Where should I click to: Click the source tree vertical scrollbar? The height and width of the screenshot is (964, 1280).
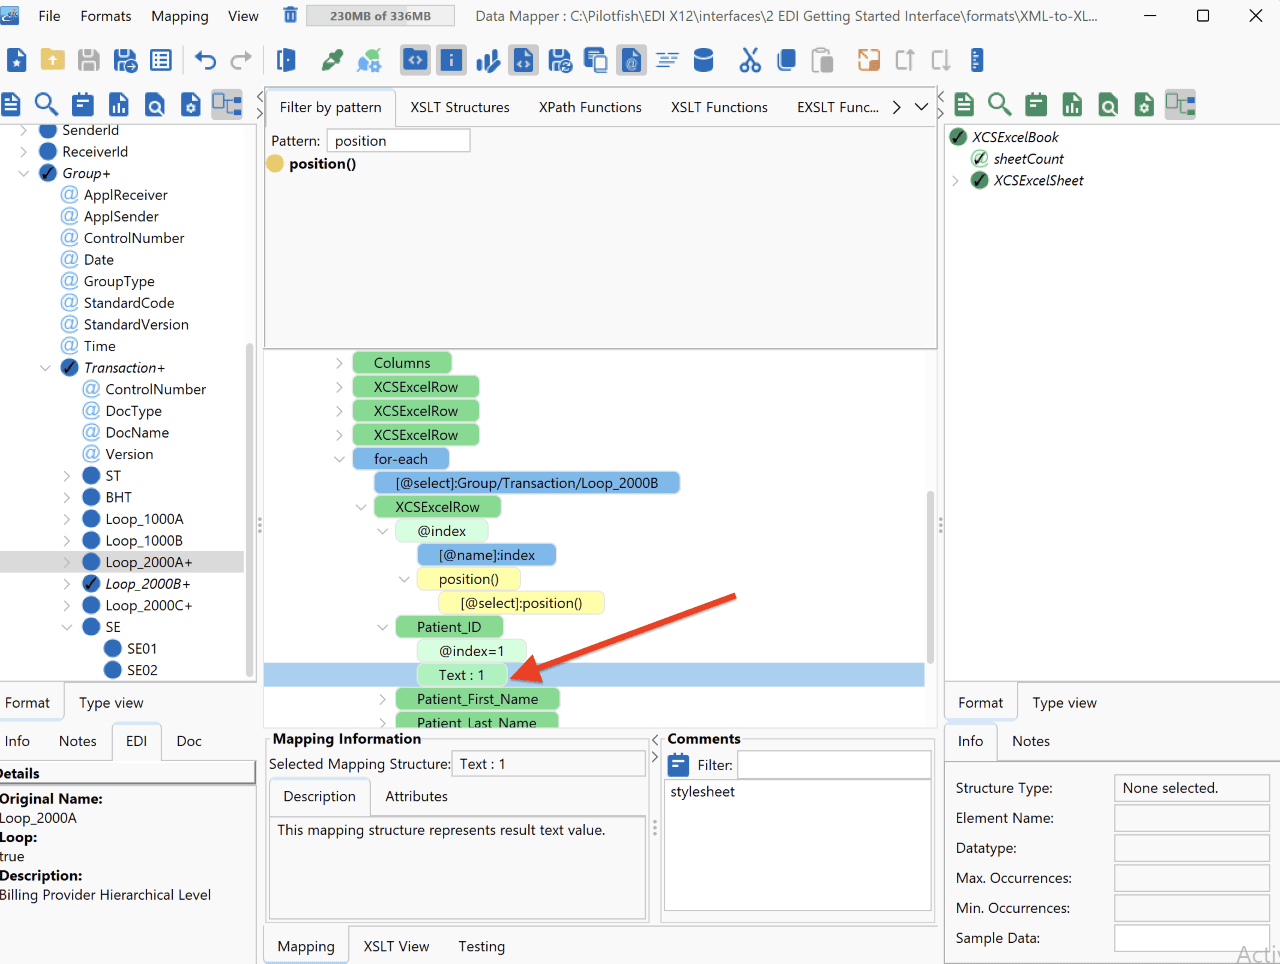click(250, 510)
